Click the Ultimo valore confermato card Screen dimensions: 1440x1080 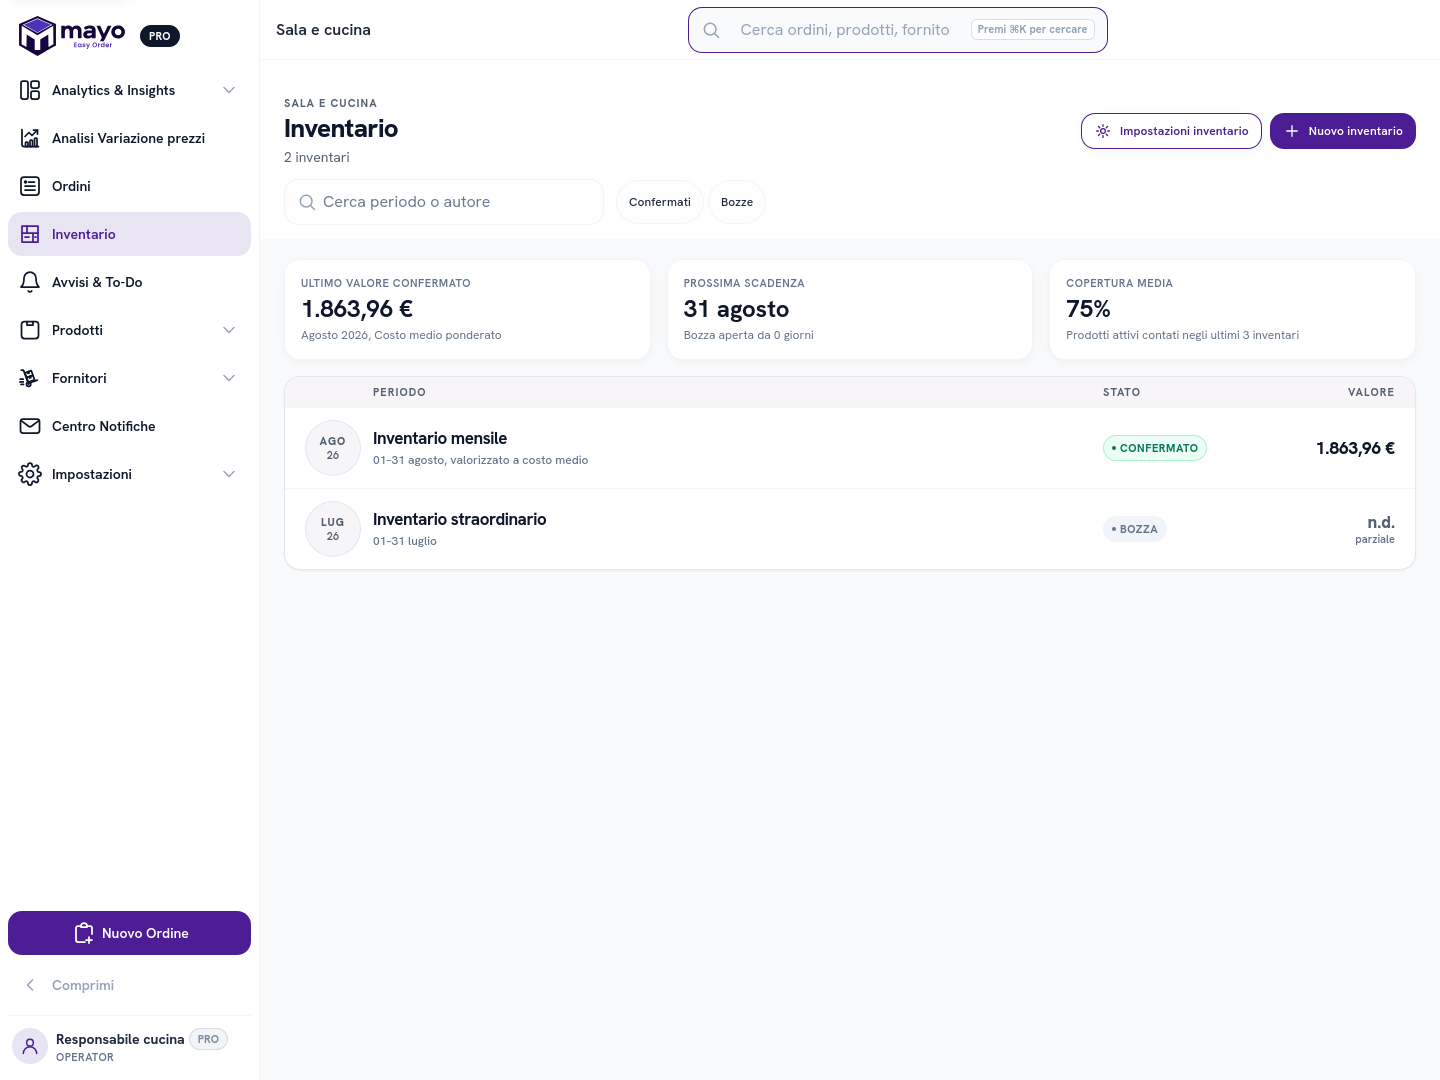click(467, 309)
